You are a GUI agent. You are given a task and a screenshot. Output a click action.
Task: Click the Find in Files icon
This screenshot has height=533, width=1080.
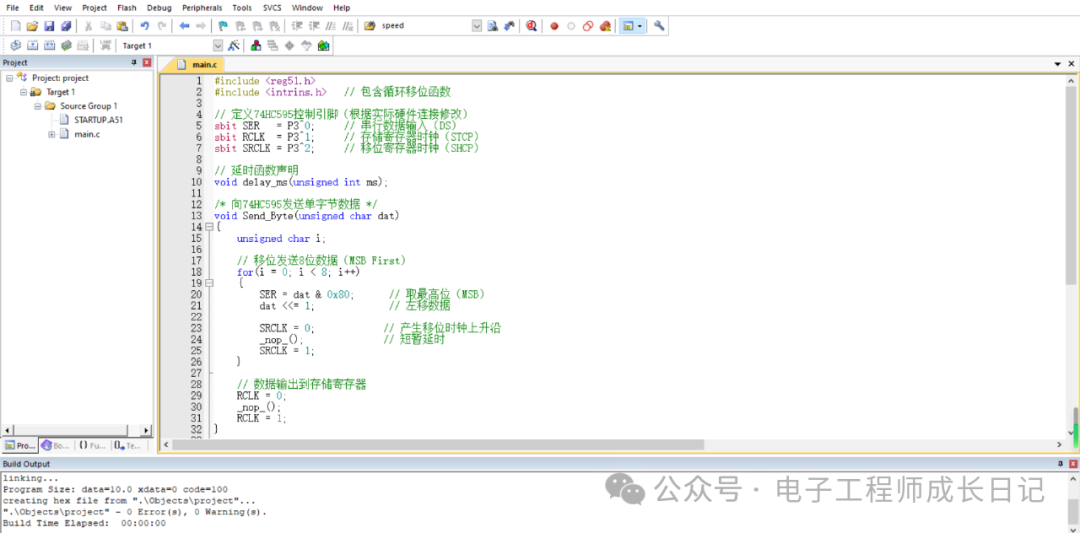(x=369, y=25)
